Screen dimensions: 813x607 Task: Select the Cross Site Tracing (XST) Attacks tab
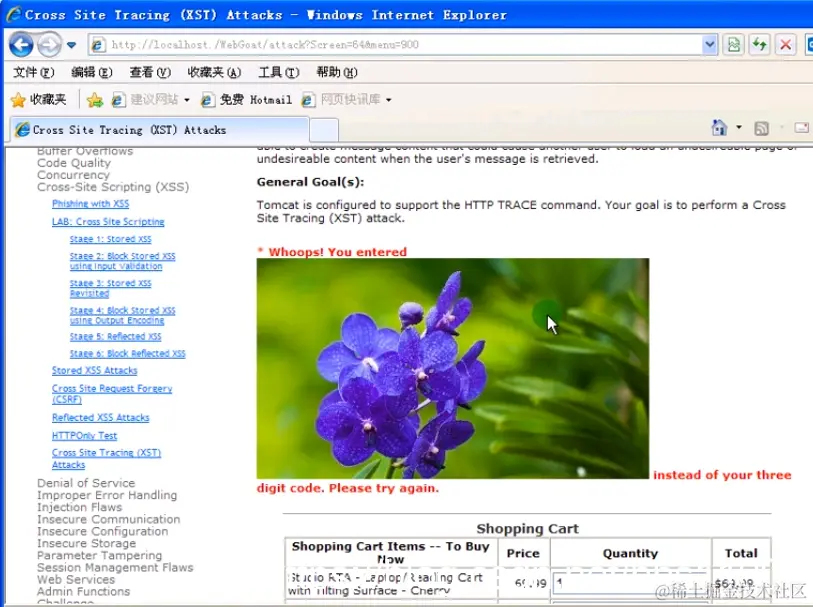[160, 130]
